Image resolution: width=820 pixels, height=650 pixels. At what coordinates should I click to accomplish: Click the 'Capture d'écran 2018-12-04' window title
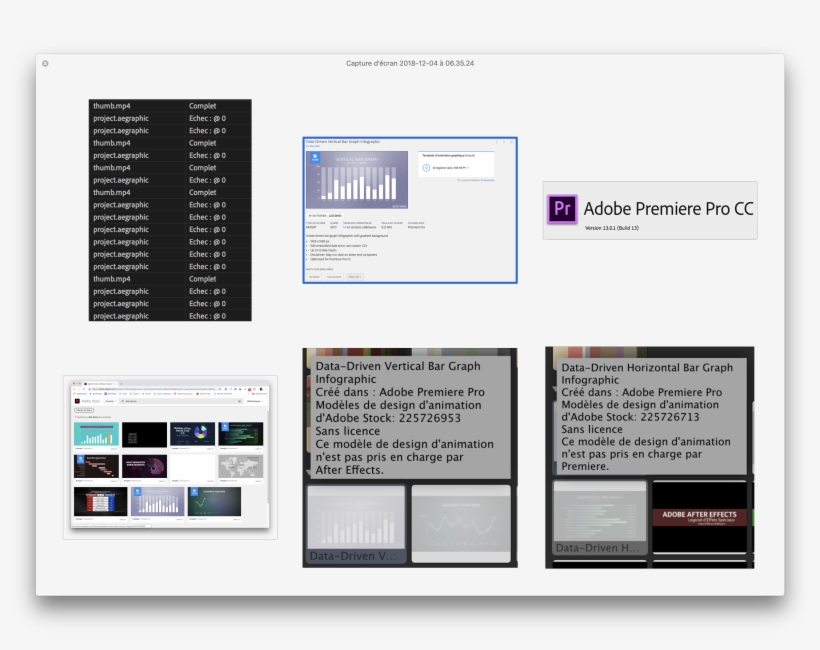[x=410, y=63]
